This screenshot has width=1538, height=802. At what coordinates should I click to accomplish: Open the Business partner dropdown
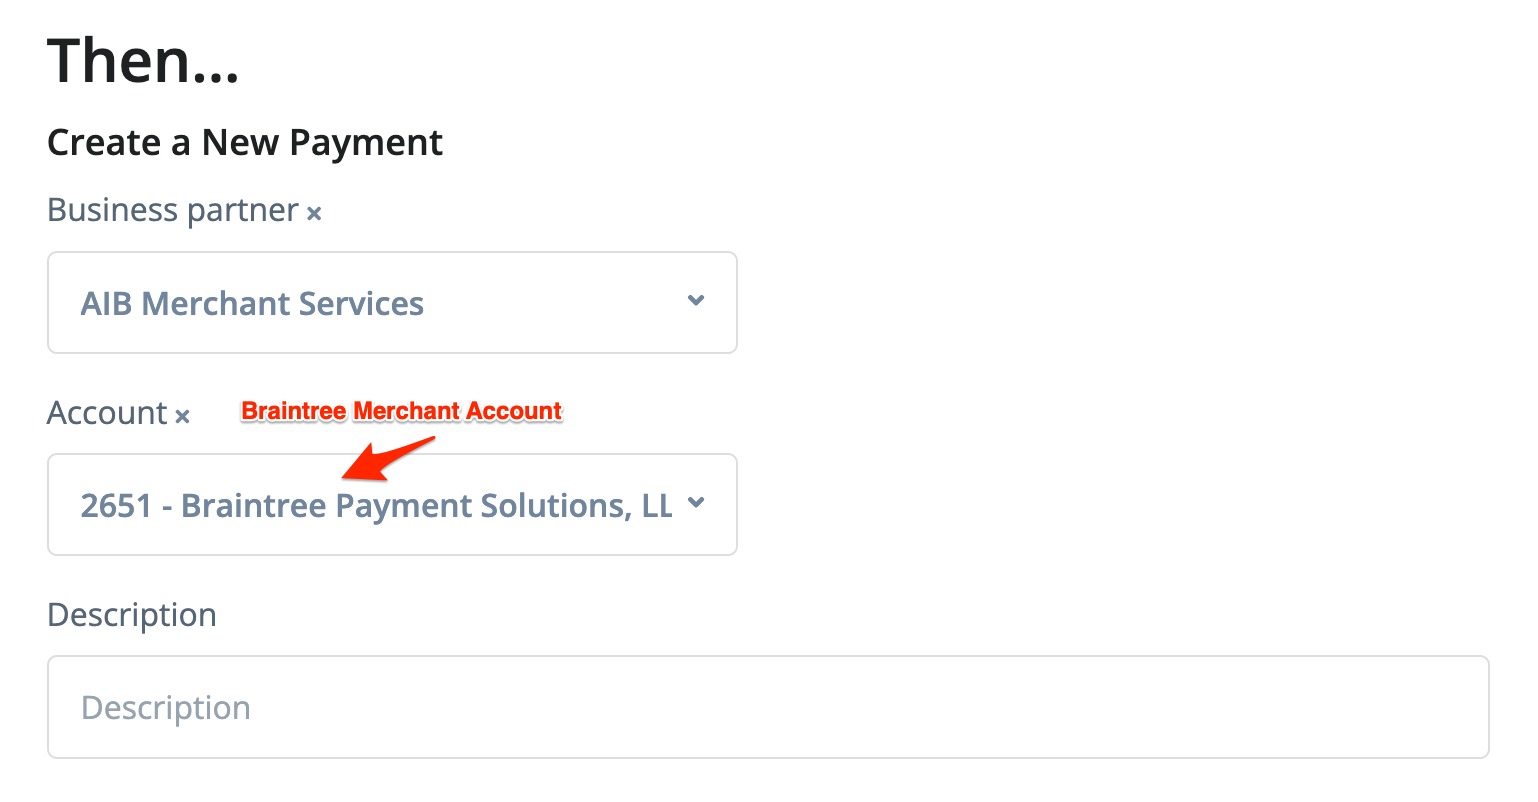(392, 302)
